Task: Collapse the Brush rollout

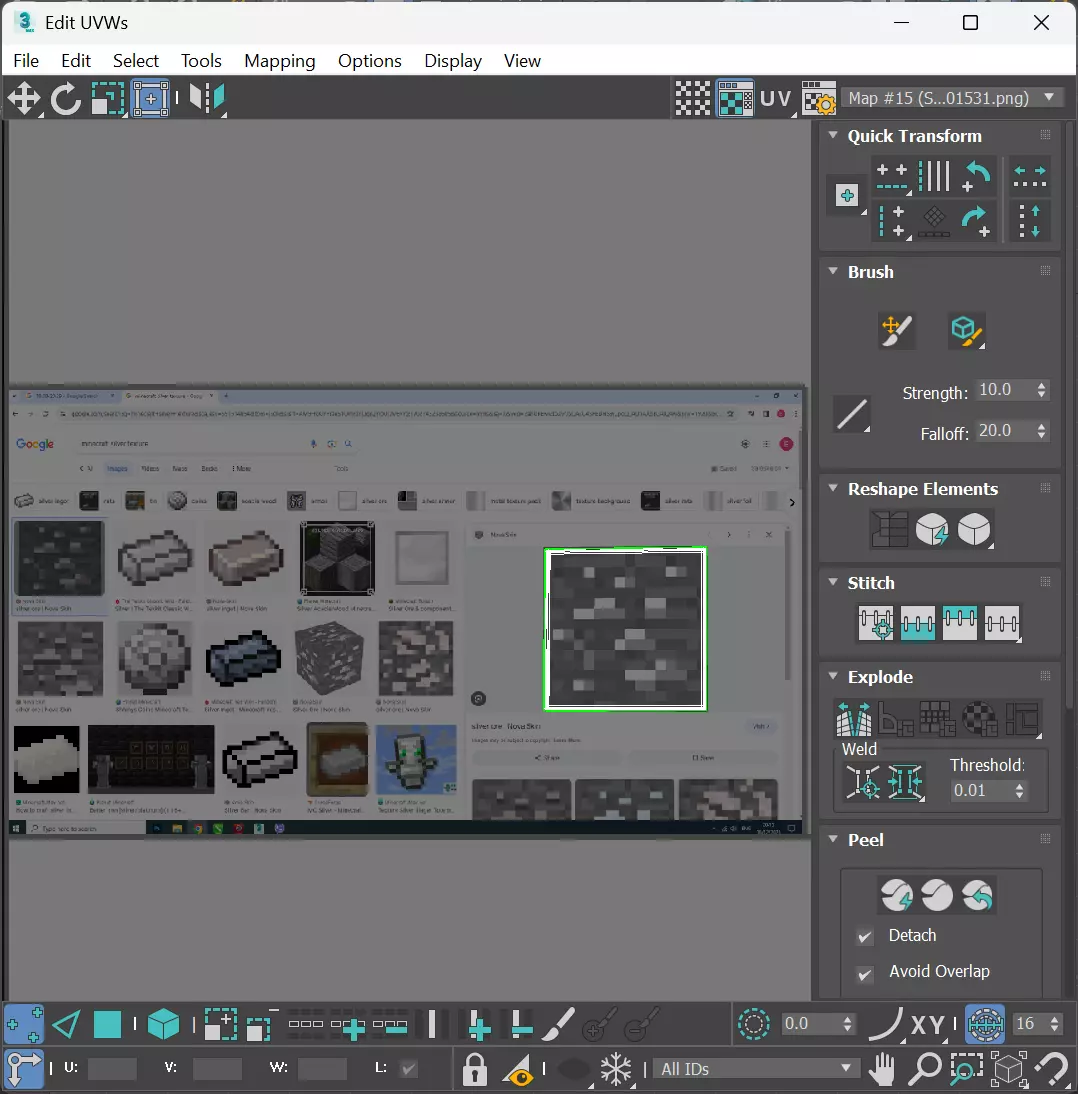Action: point(832,271)
